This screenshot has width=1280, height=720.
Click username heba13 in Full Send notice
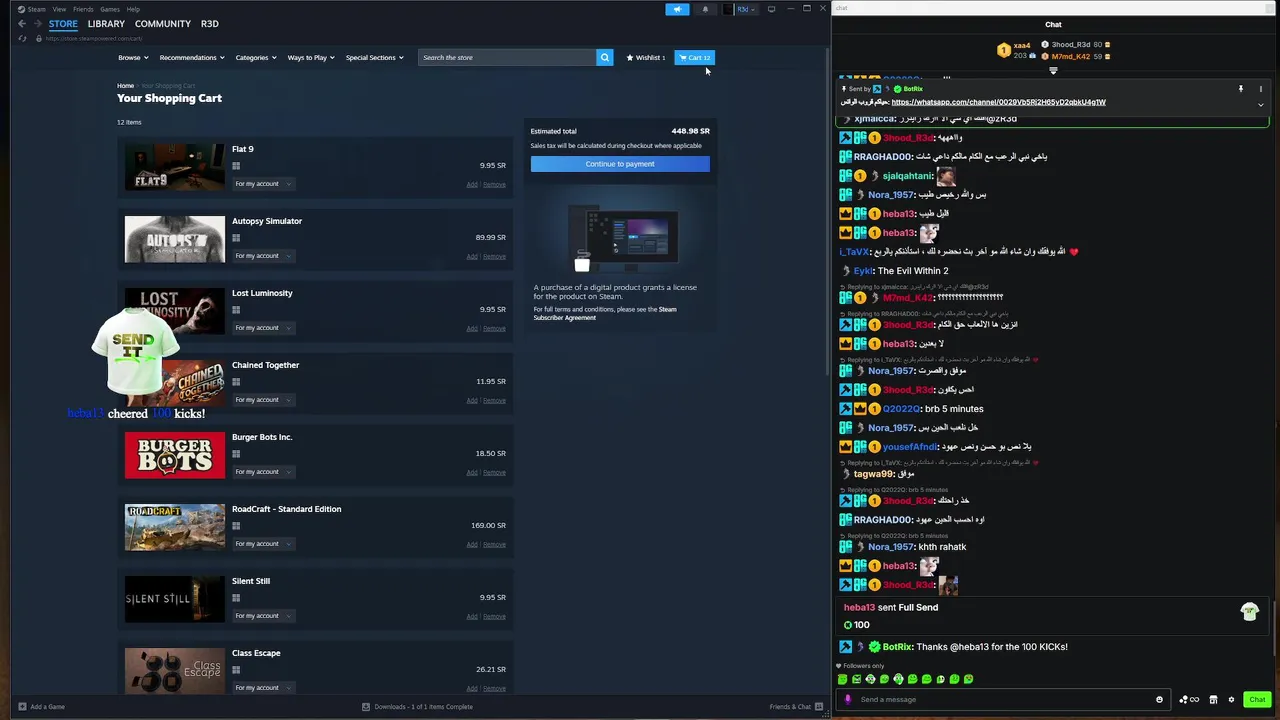(x=859, y=607)
